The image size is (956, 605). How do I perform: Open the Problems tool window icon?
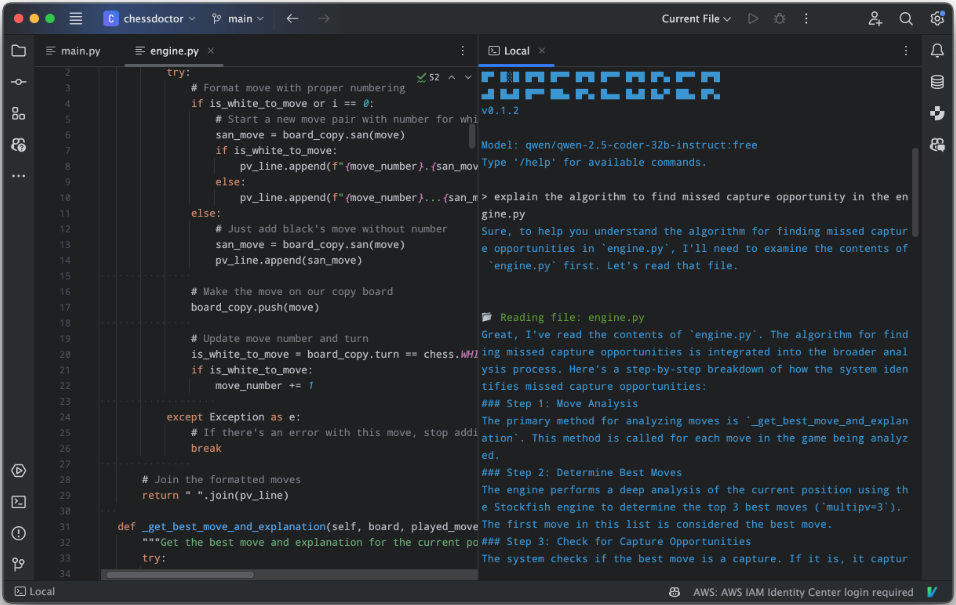click(x=19, y=533)
